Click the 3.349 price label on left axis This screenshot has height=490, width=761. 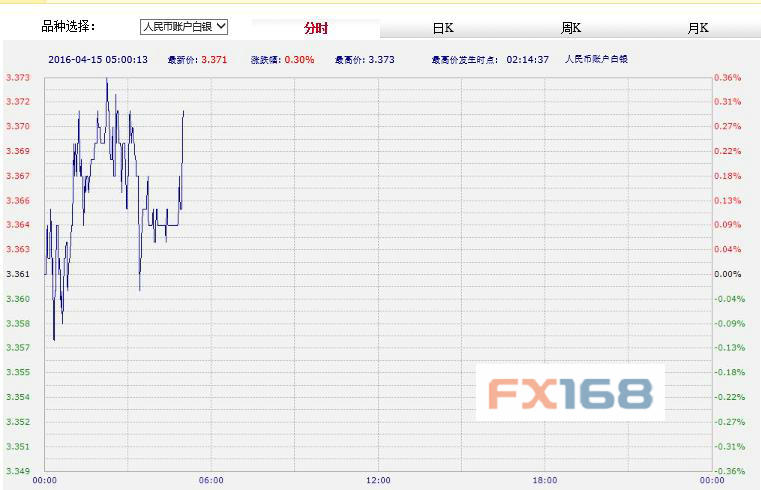click(17, 471)
